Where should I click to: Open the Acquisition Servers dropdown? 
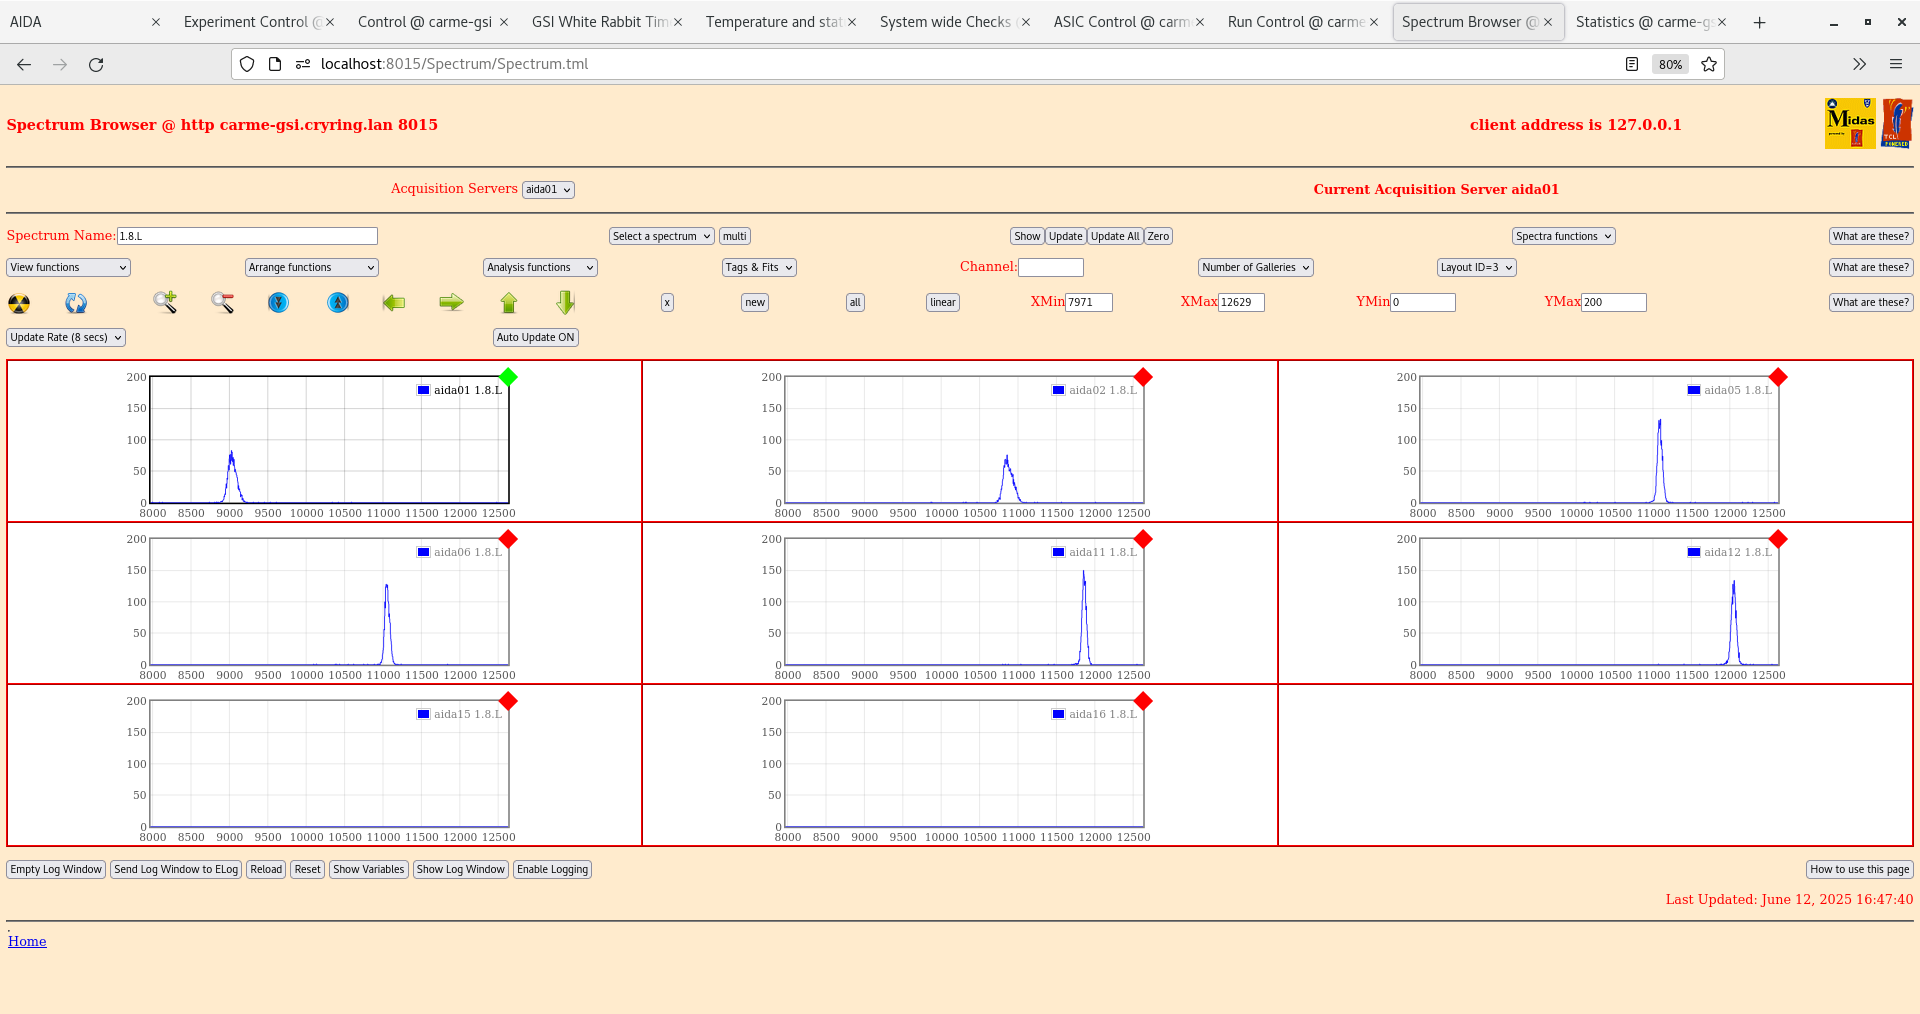(548, 189)
